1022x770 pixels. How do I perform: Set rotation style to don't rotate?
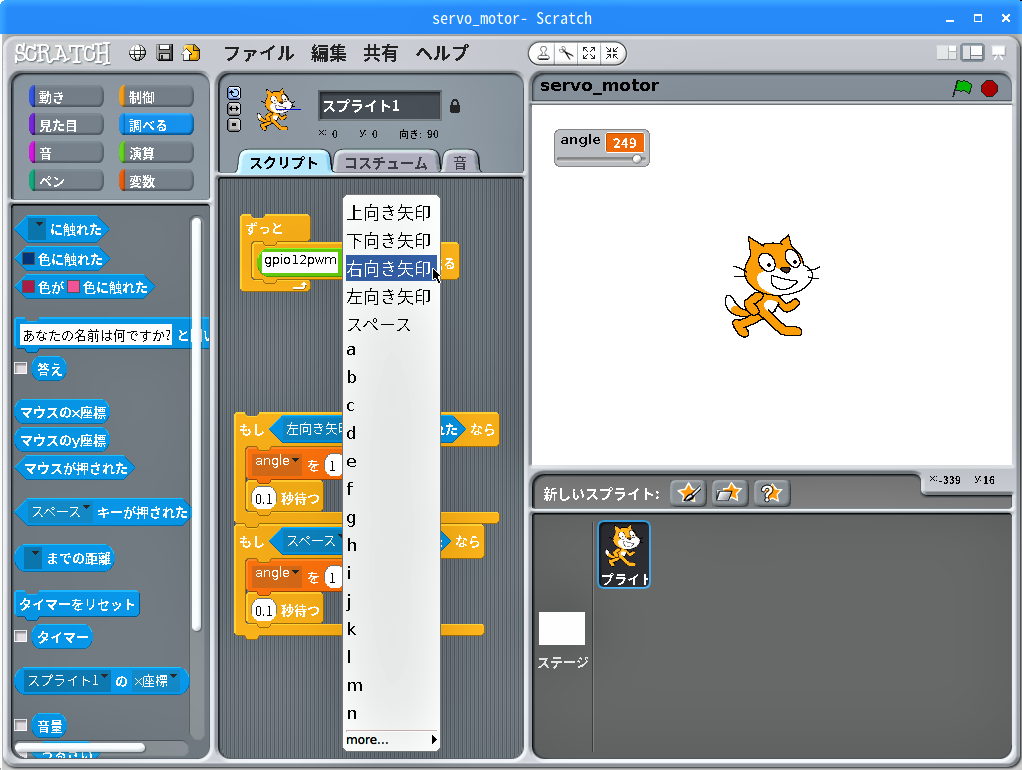click(234, 125)
